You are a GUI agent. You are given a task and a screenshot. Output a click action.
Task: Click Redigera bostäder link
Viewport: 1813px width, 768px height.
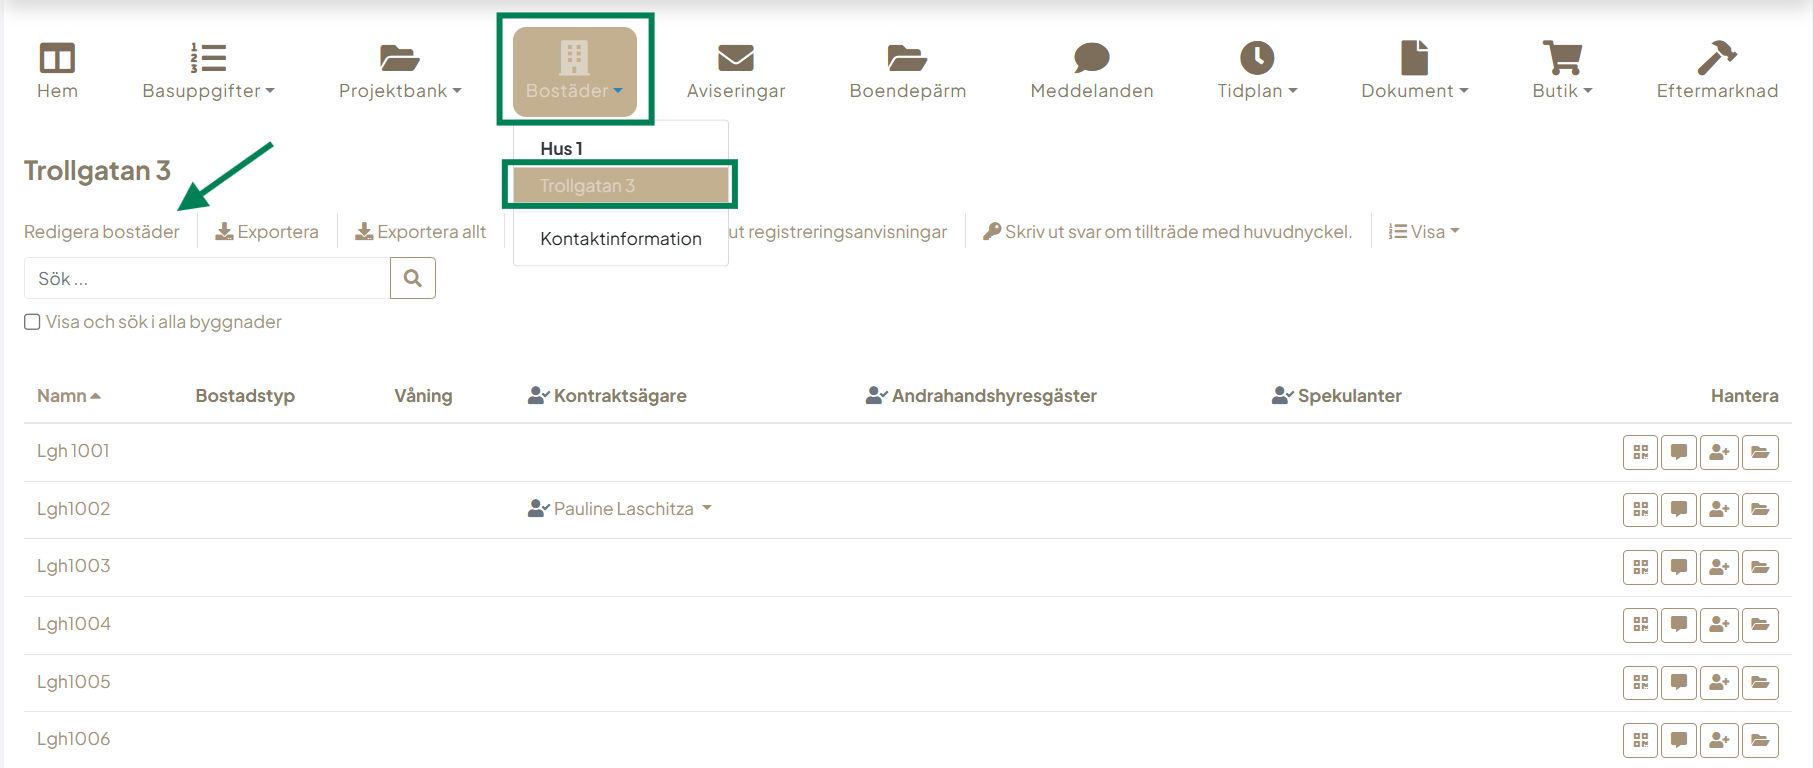tap(102, 232)
